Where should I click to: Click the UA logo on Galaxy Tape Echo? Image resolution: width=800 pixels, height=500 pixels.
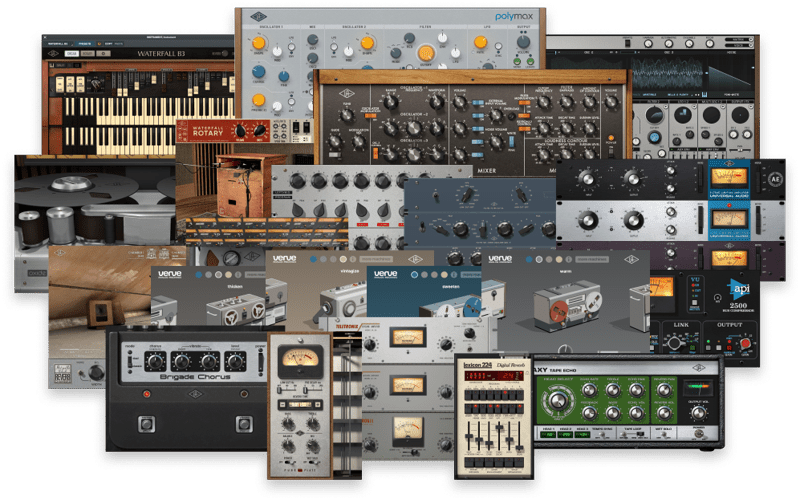tap(699, 367)
